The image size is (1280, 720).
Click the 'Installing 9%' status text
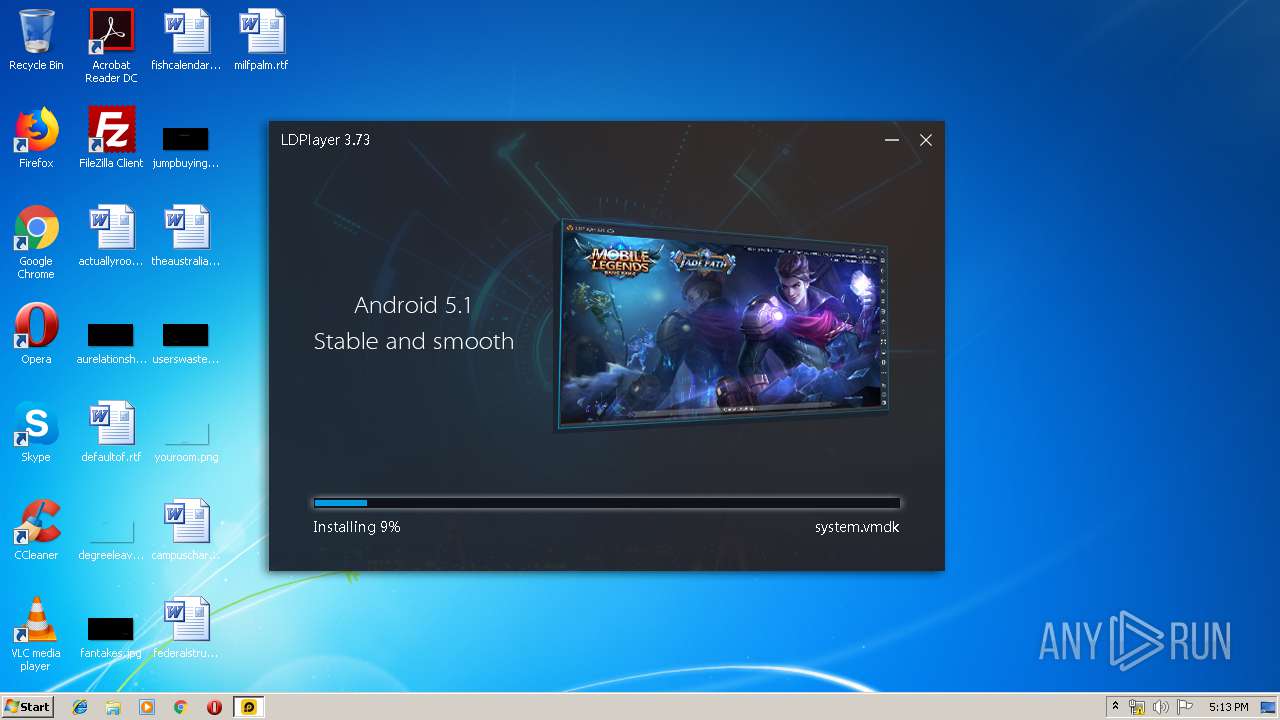click(x=357, y=527)
